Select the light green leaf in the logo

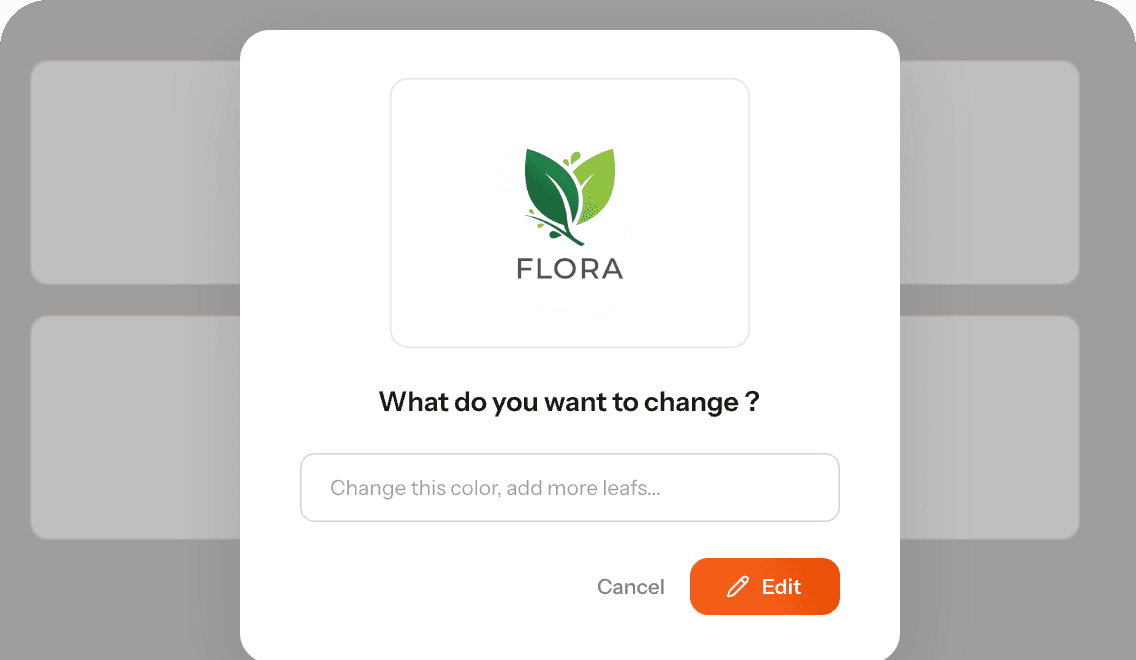tap(598, 180)
